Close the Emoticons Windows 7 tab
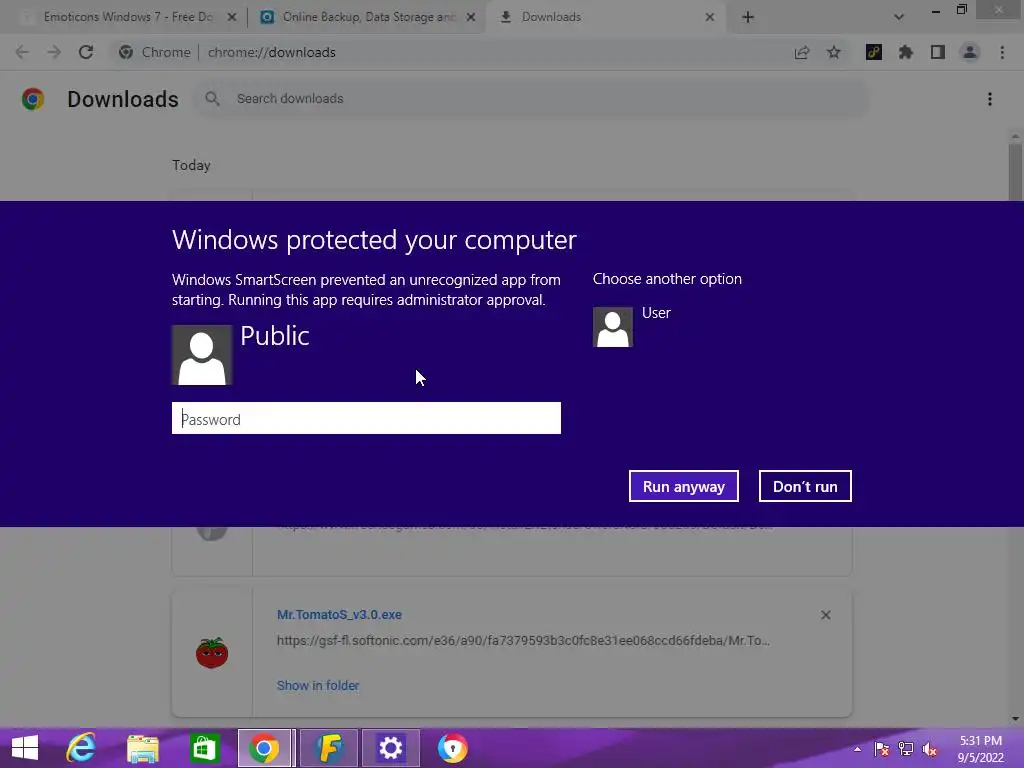The width and height of the screenshot is (1024, 768). (232, 17)
